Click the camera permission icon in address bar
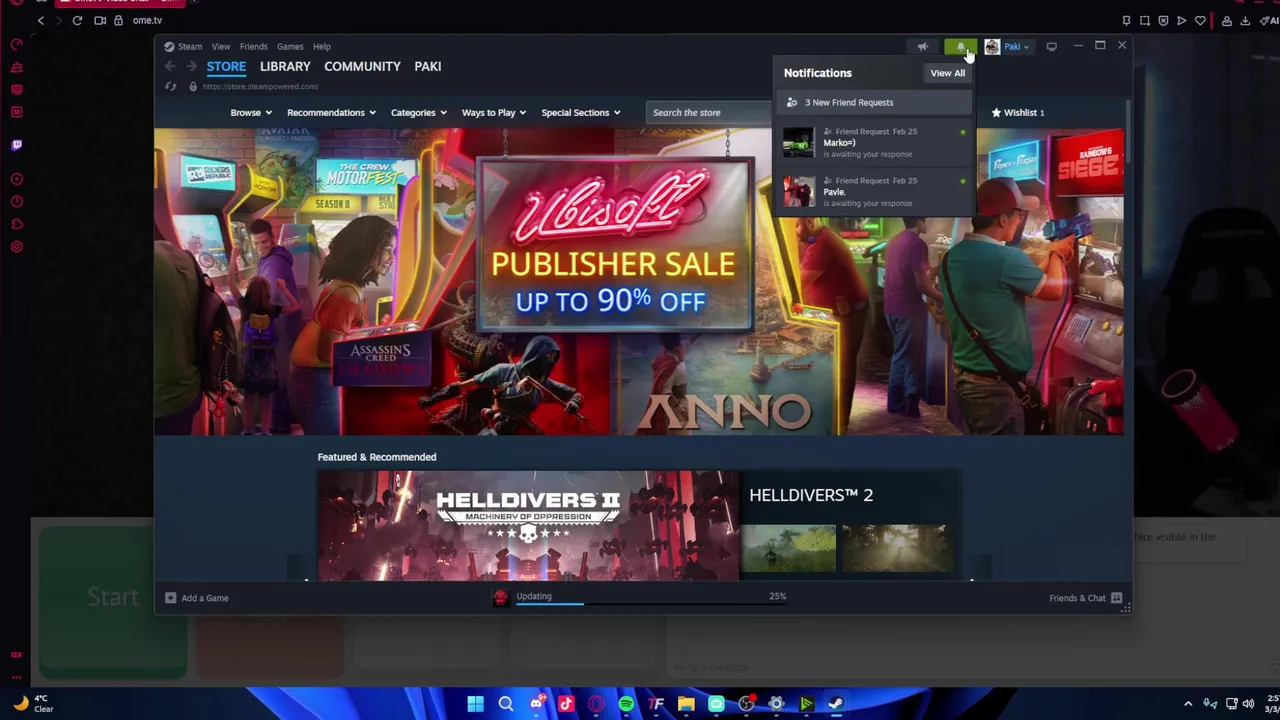 coord(100,20)
